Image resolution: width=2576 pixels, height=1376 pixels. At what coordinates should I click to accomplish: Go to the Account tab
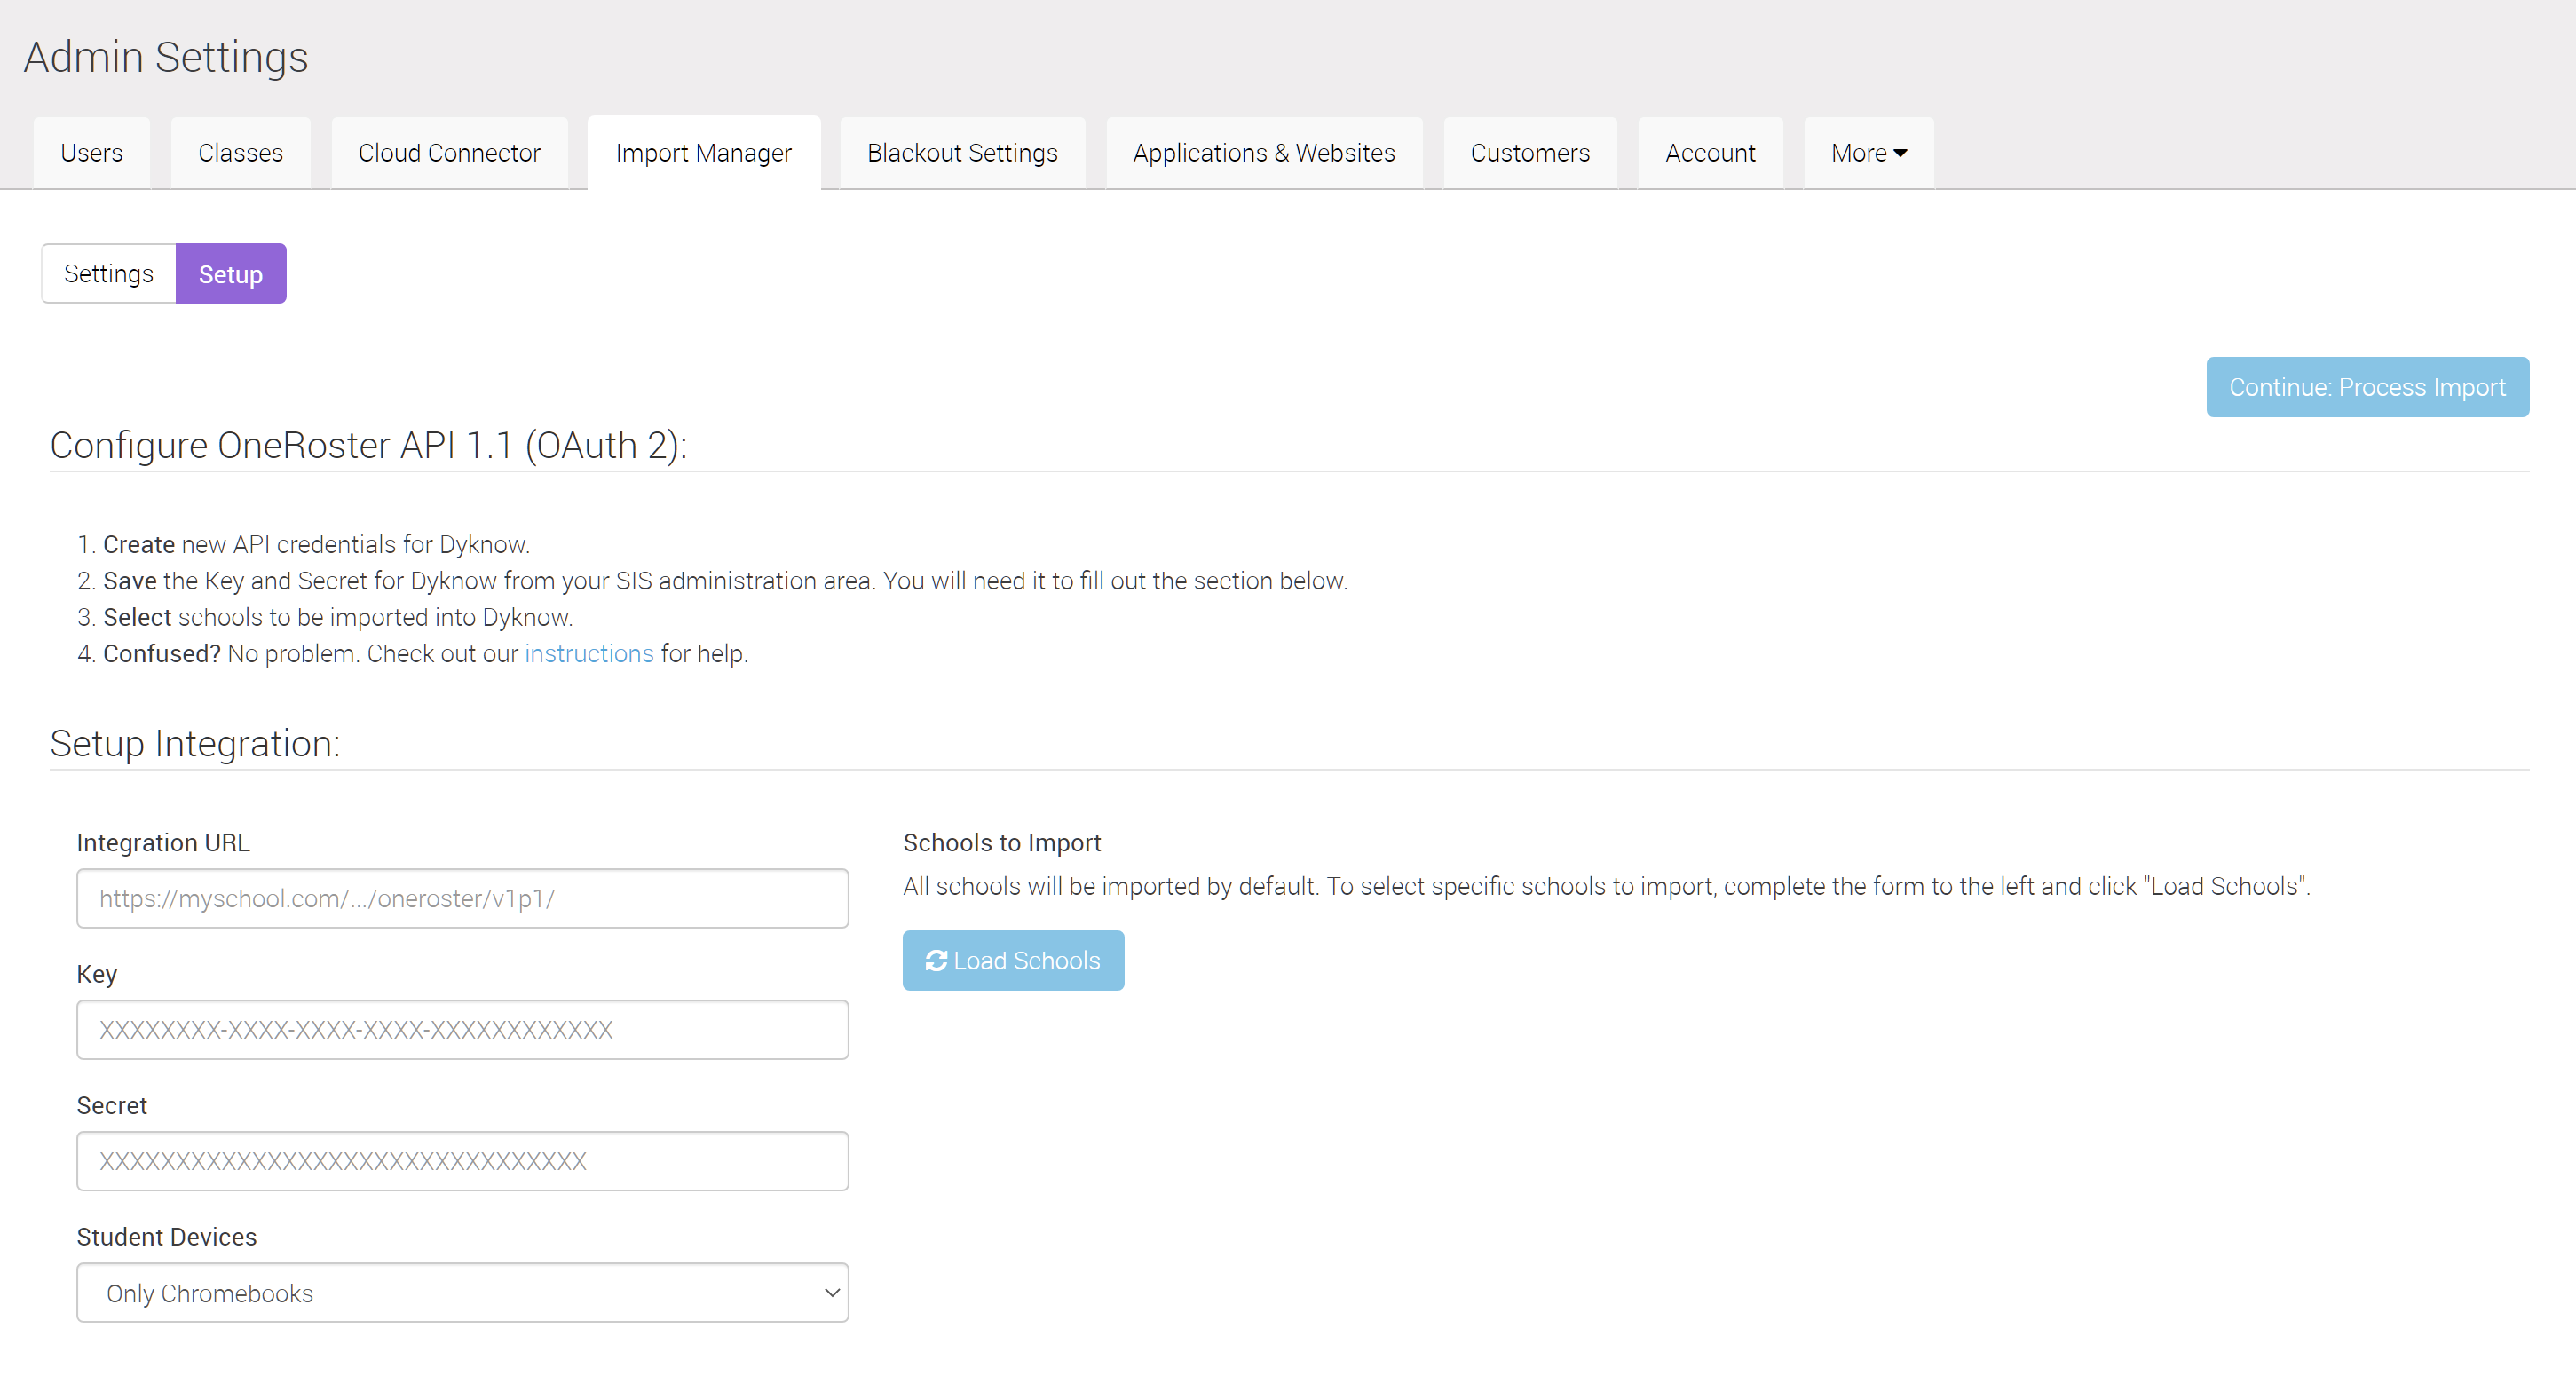1709,152
